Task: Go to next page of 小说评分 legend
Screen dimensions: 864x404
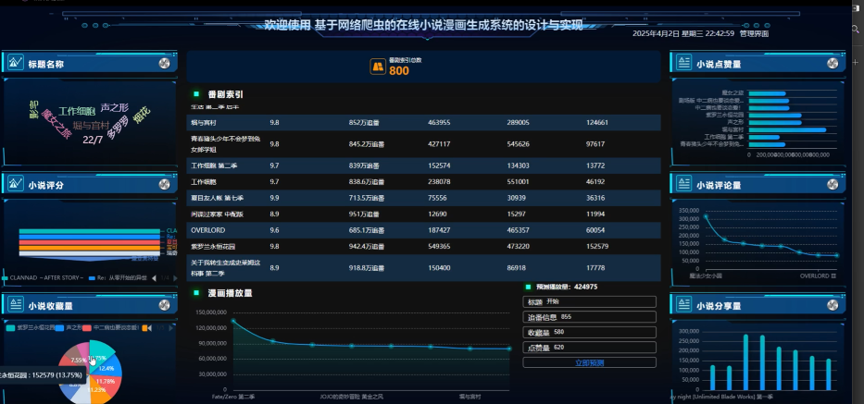Action: tap(175, 278)
